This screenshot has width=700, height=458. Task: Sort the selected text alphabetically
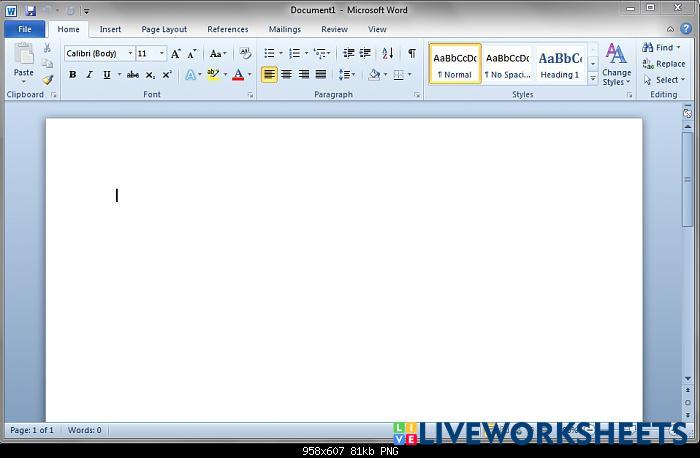tap(389, 54)
